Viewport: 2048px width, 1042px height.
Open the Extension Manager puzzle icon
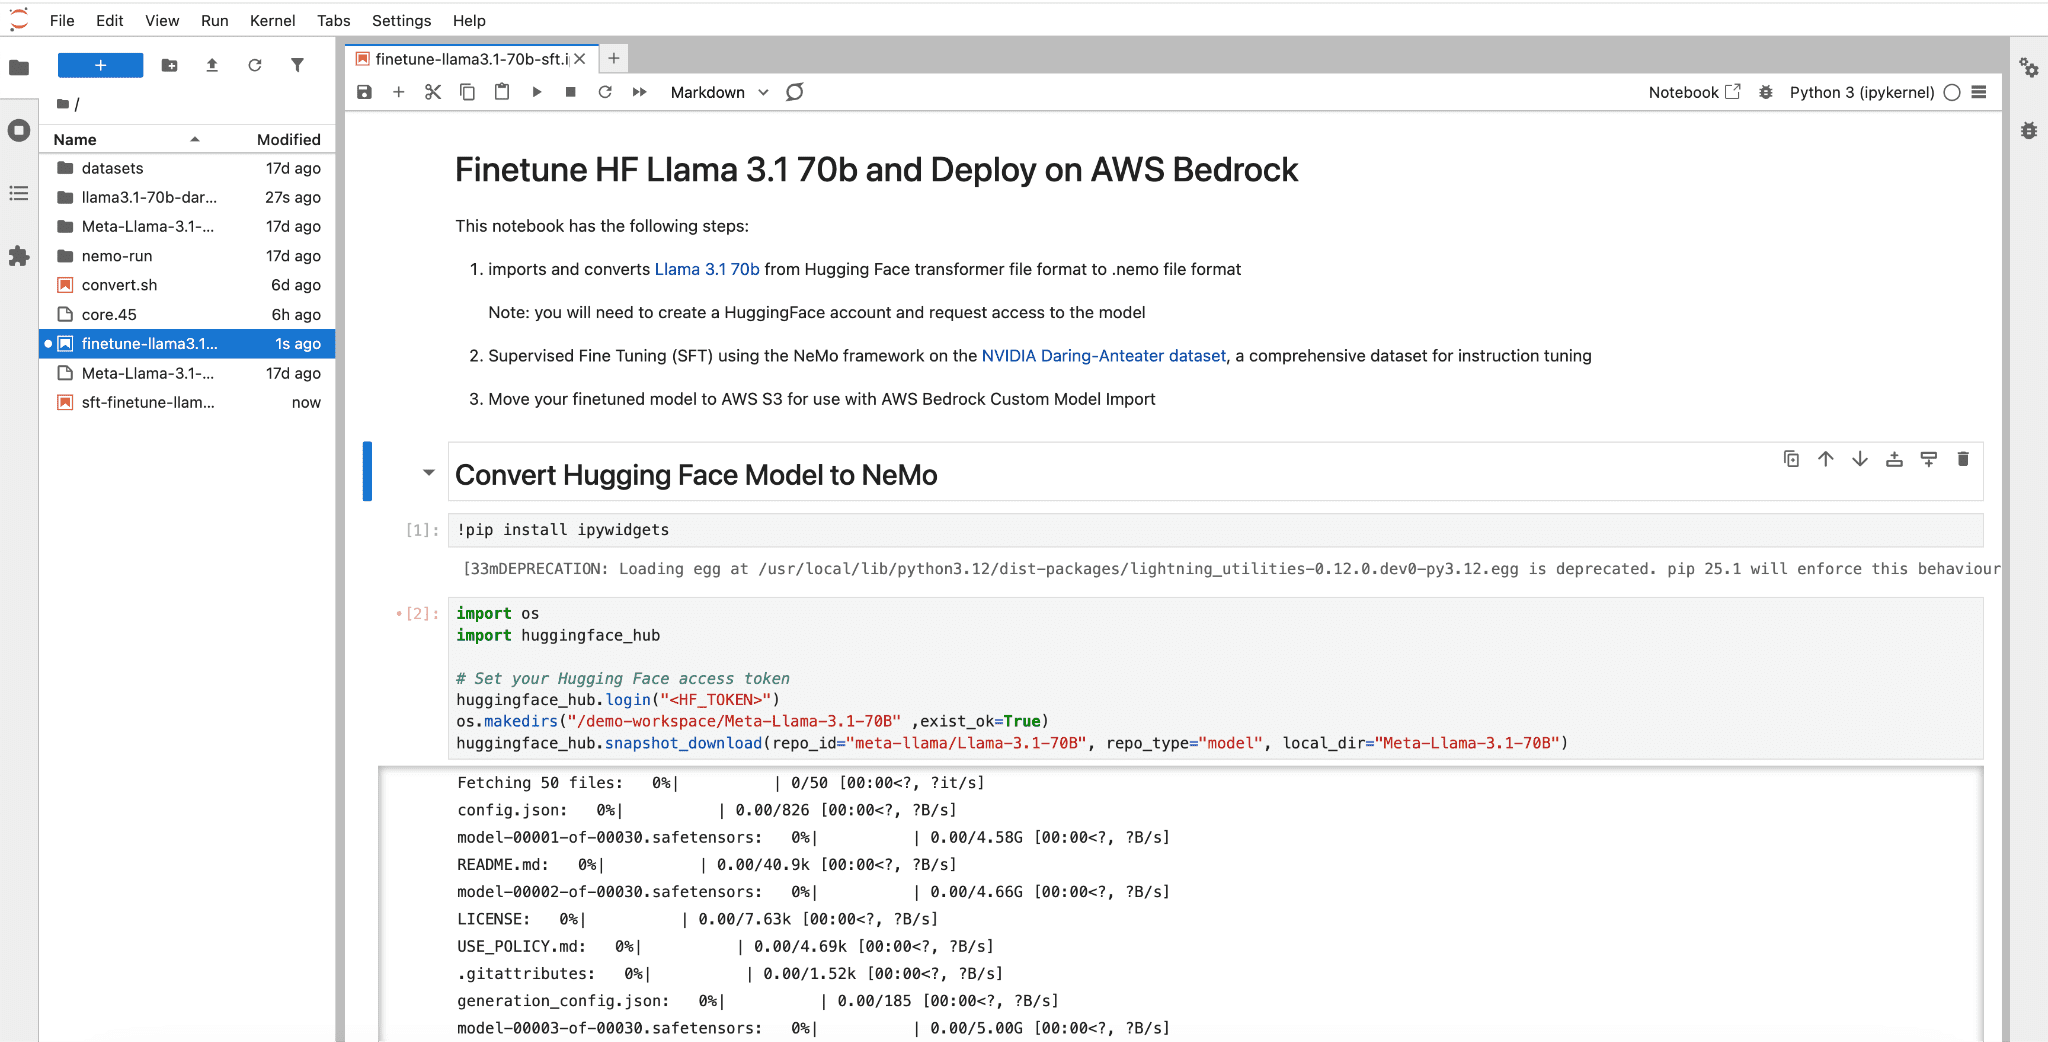tap(18, 256)
